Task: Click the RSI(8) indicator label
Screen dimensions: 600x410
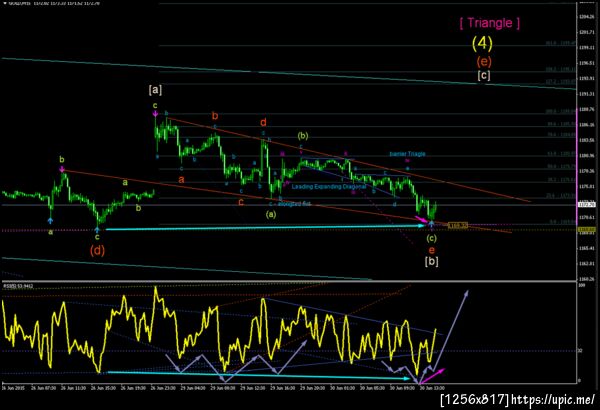Action: (18, 286)
